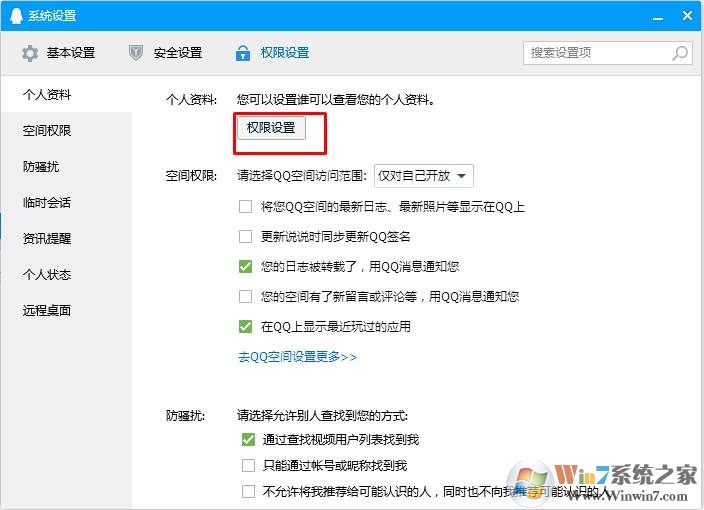Click the gear icon for 基本设置
This screenshot has width=704, height=510.
(x=30, y=53)
